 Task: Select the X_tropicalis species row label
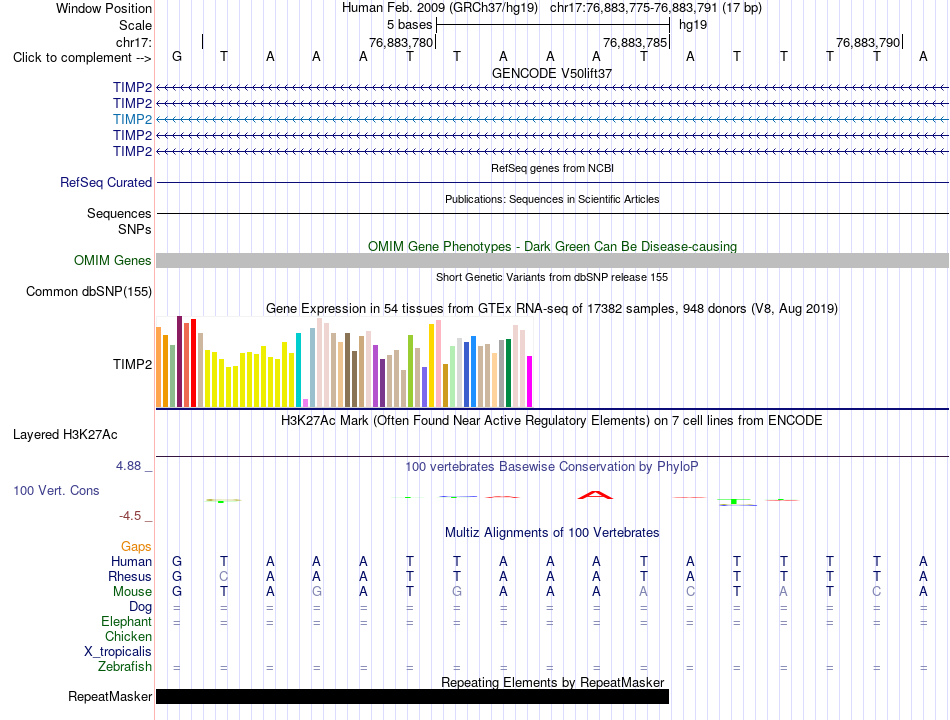[118, 652]
